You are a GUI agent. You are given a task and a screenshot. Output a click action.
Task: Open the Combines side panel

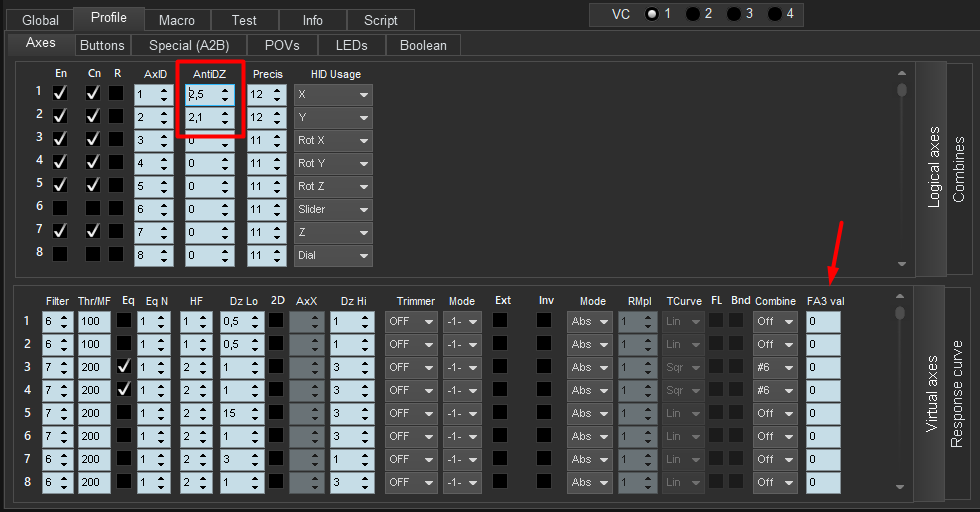click(x=958, y=170)
